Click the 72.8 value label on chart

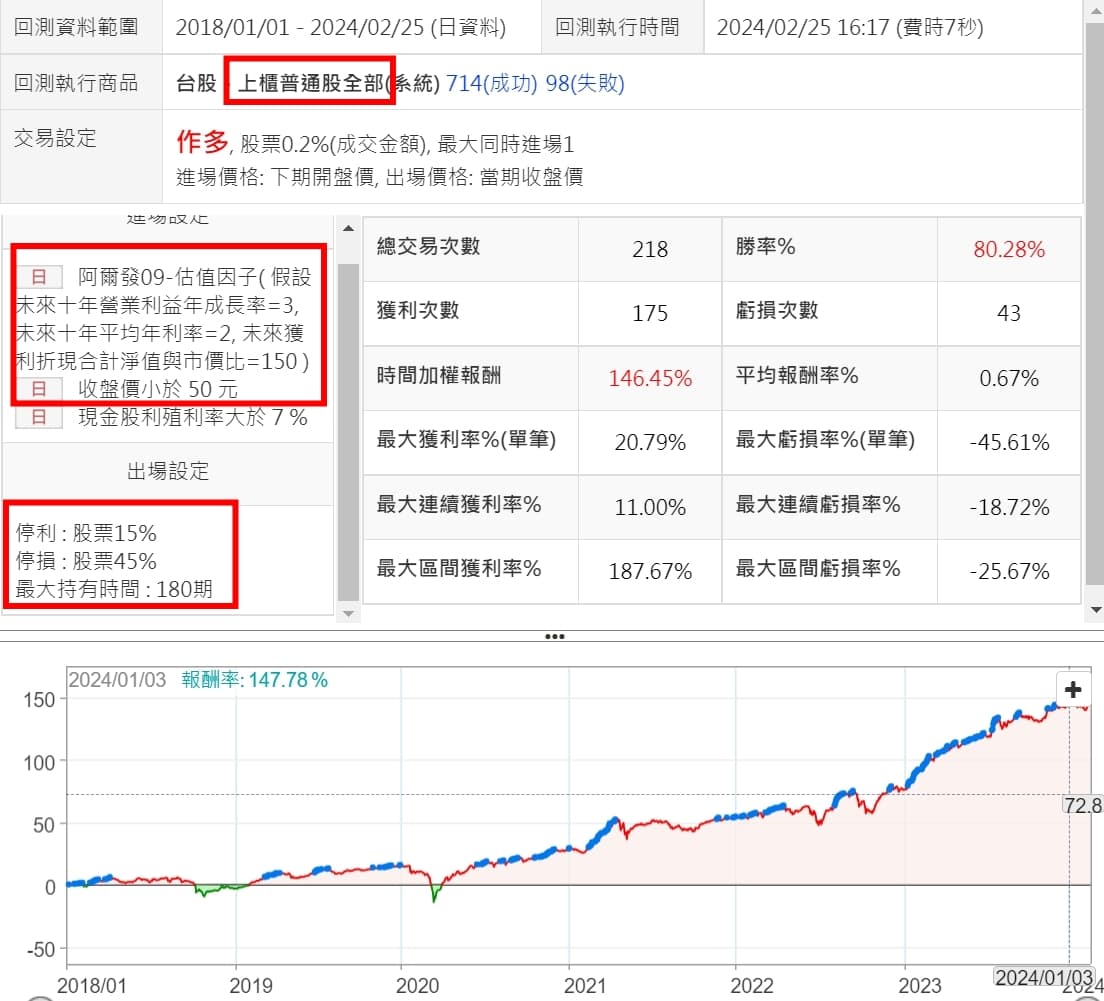[1083, 805]
